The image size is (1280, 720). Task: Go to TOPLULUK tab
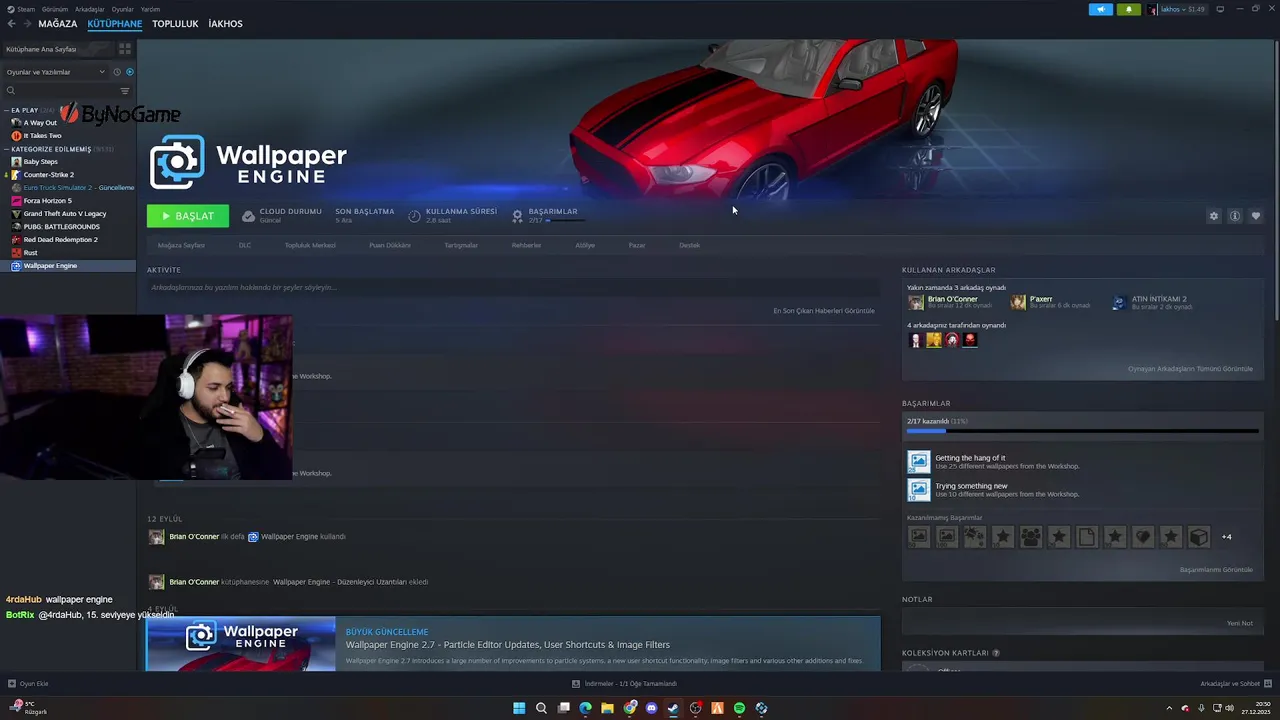[x=175, y=23]
